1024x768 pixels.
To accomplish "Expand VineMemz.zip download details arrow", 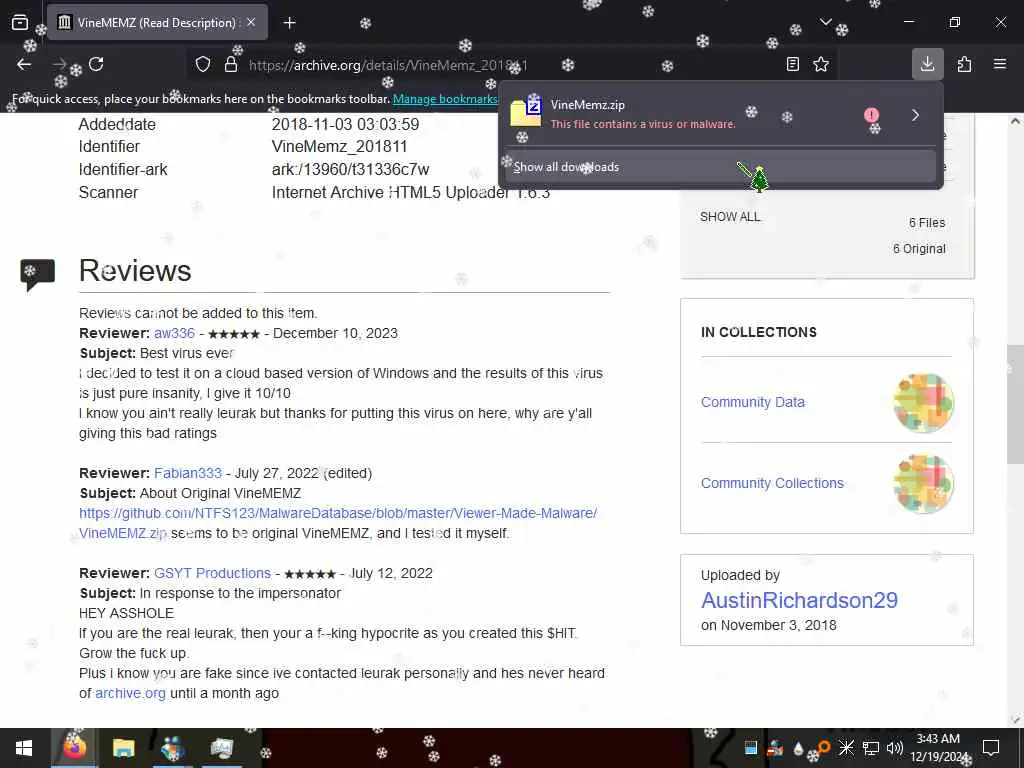I will coord(916,115).
